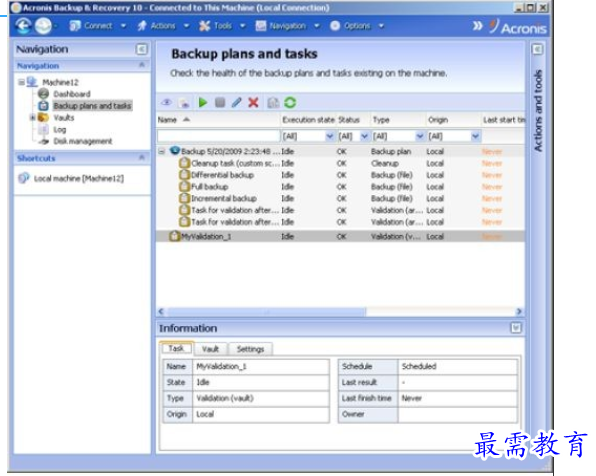This screenshot has width=596, height=476.
Task: Switch to the Vault tab
Action: pos(210,349)
